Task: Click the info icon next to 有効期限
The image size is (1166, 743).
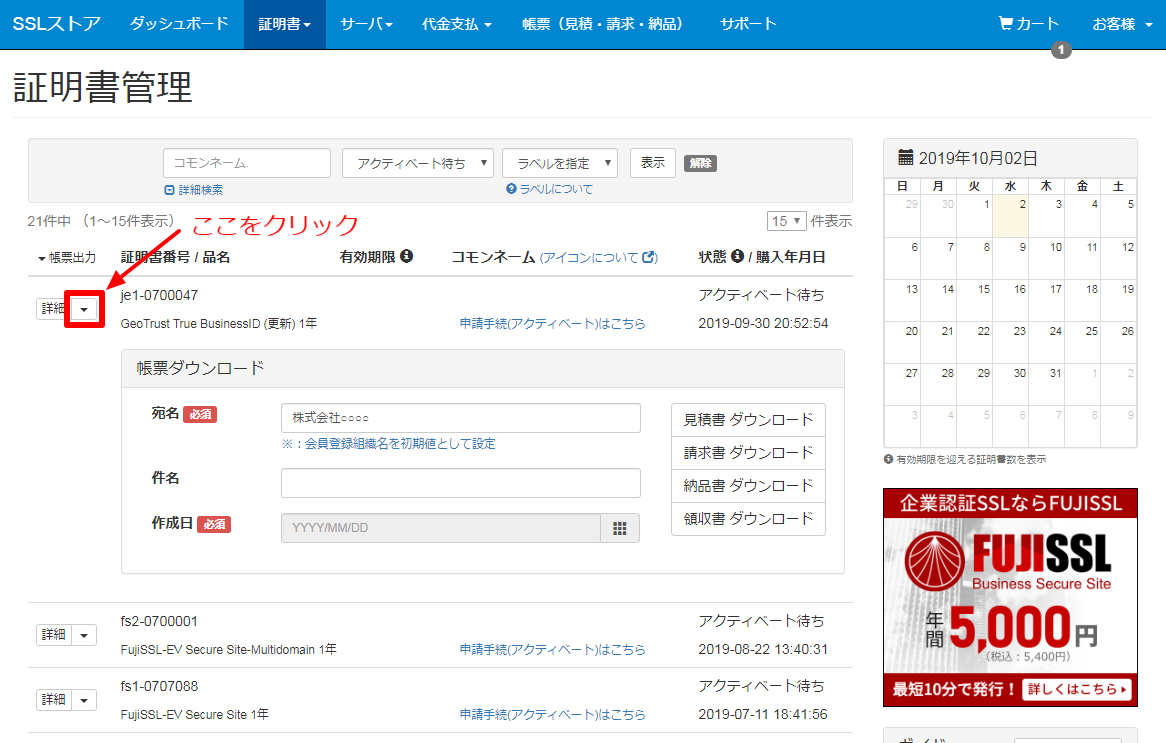Action: click(x=406, y=256)
